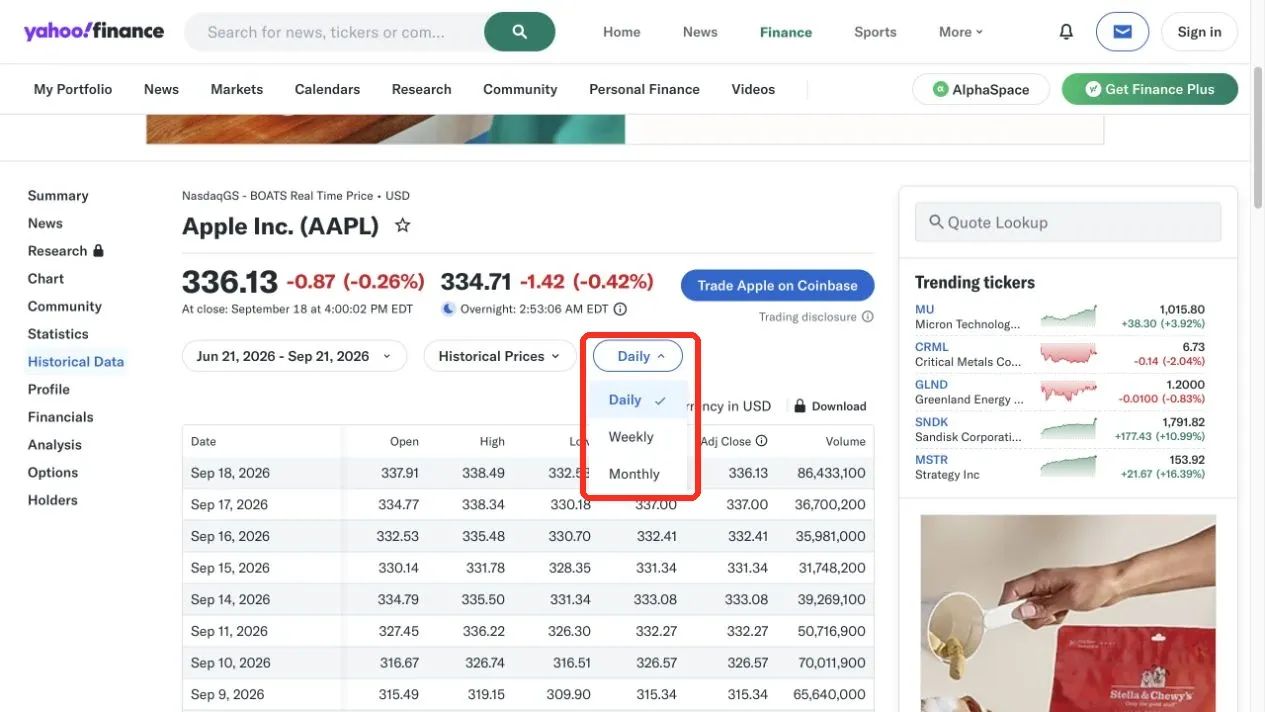Star Apple Inc. to add to watchlist
The height and width of the screenshot is (712, 1265).
coord(402,226)
